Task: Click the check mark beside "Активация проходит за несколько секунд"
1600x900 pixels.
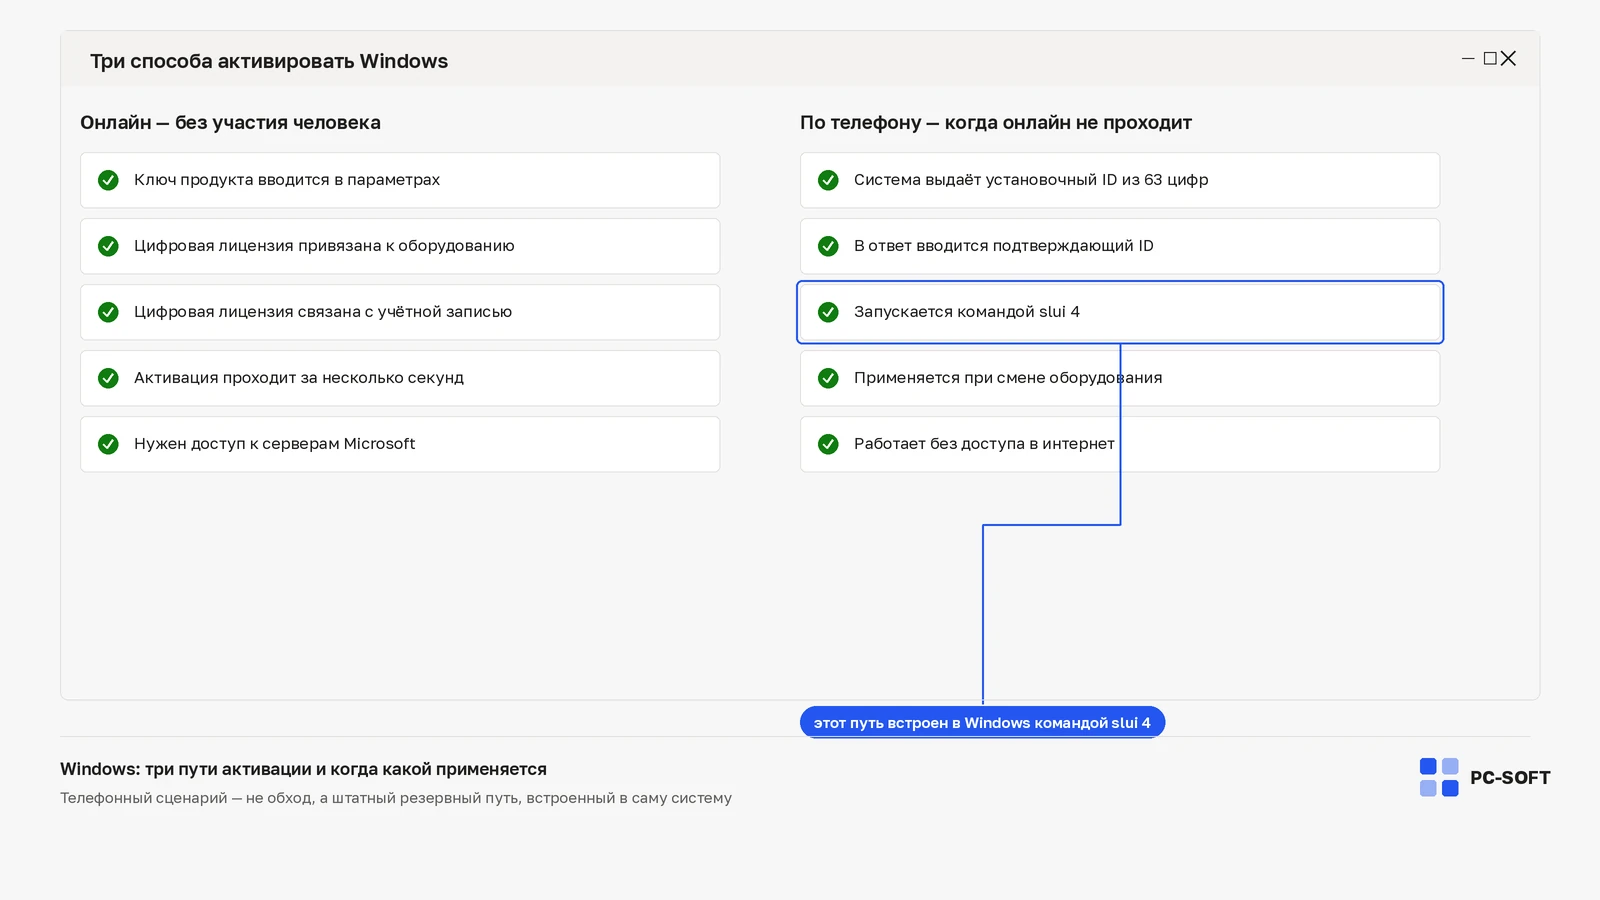Action: click(108, 378)
